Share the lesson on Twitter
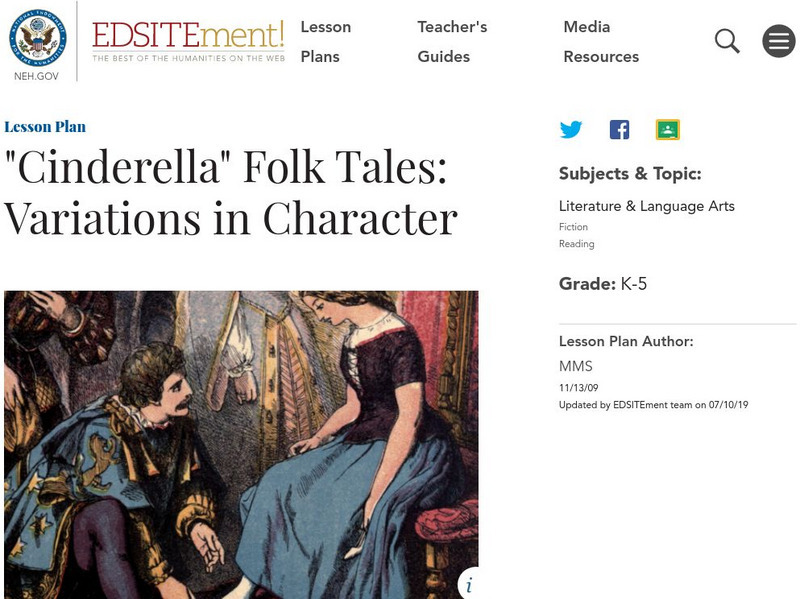This screenshot has height=599, width=800. pyautogui.click(x=571, y=130)
